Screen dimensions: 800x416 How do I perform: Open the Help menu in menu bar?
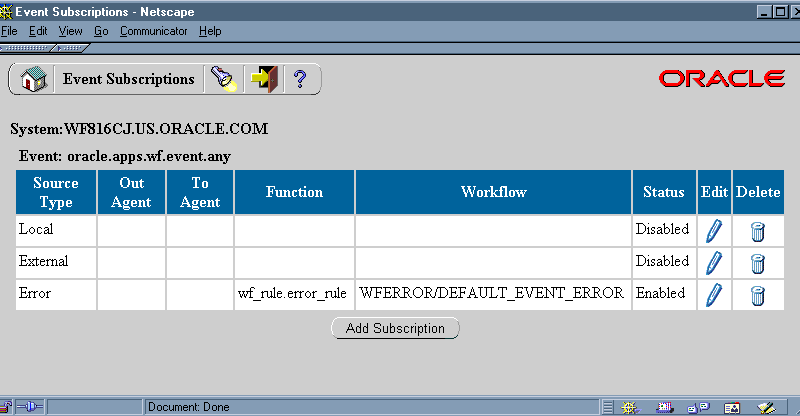coord(210,31)
